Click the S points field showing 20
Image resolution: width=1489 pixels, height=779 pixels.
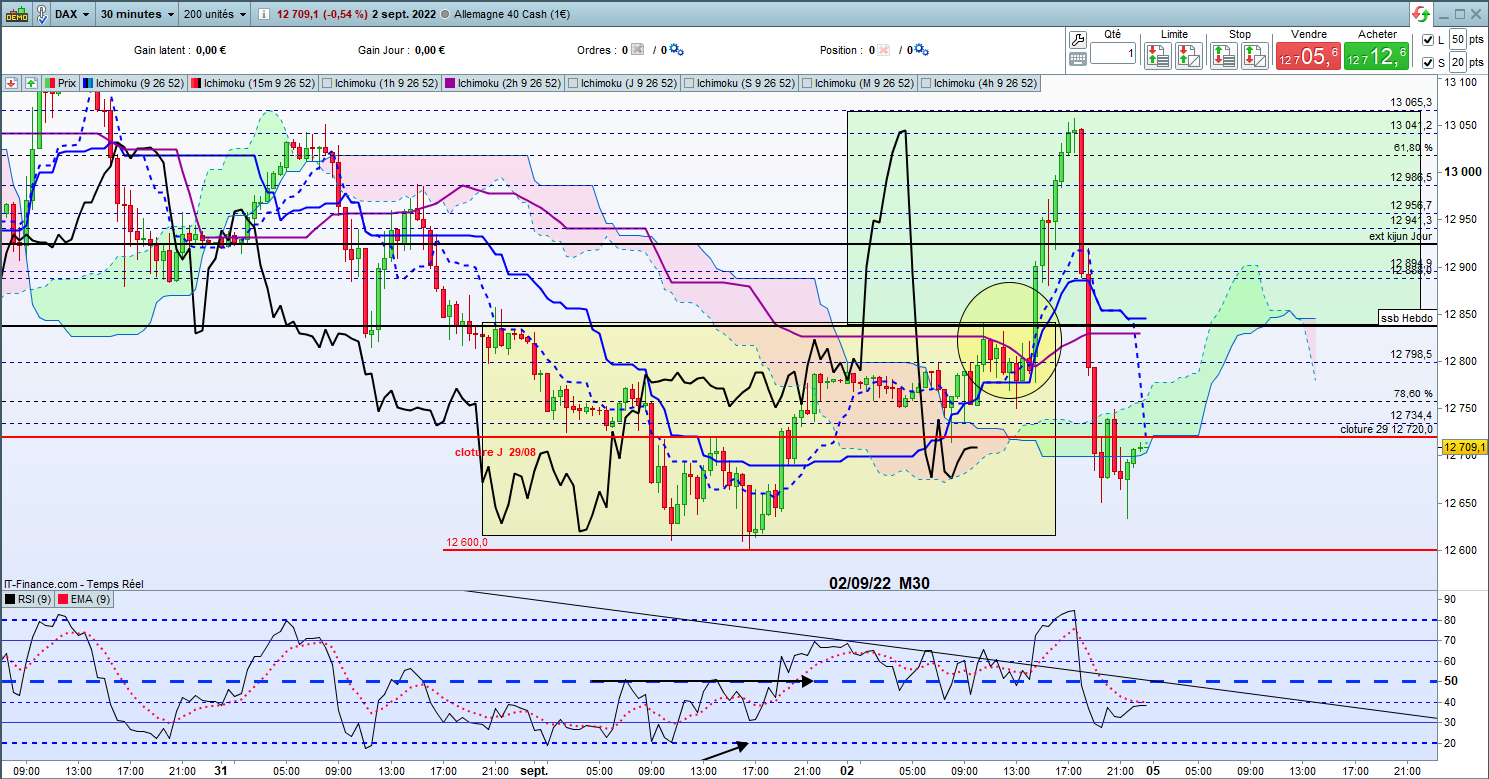(x=1459, y=64)
